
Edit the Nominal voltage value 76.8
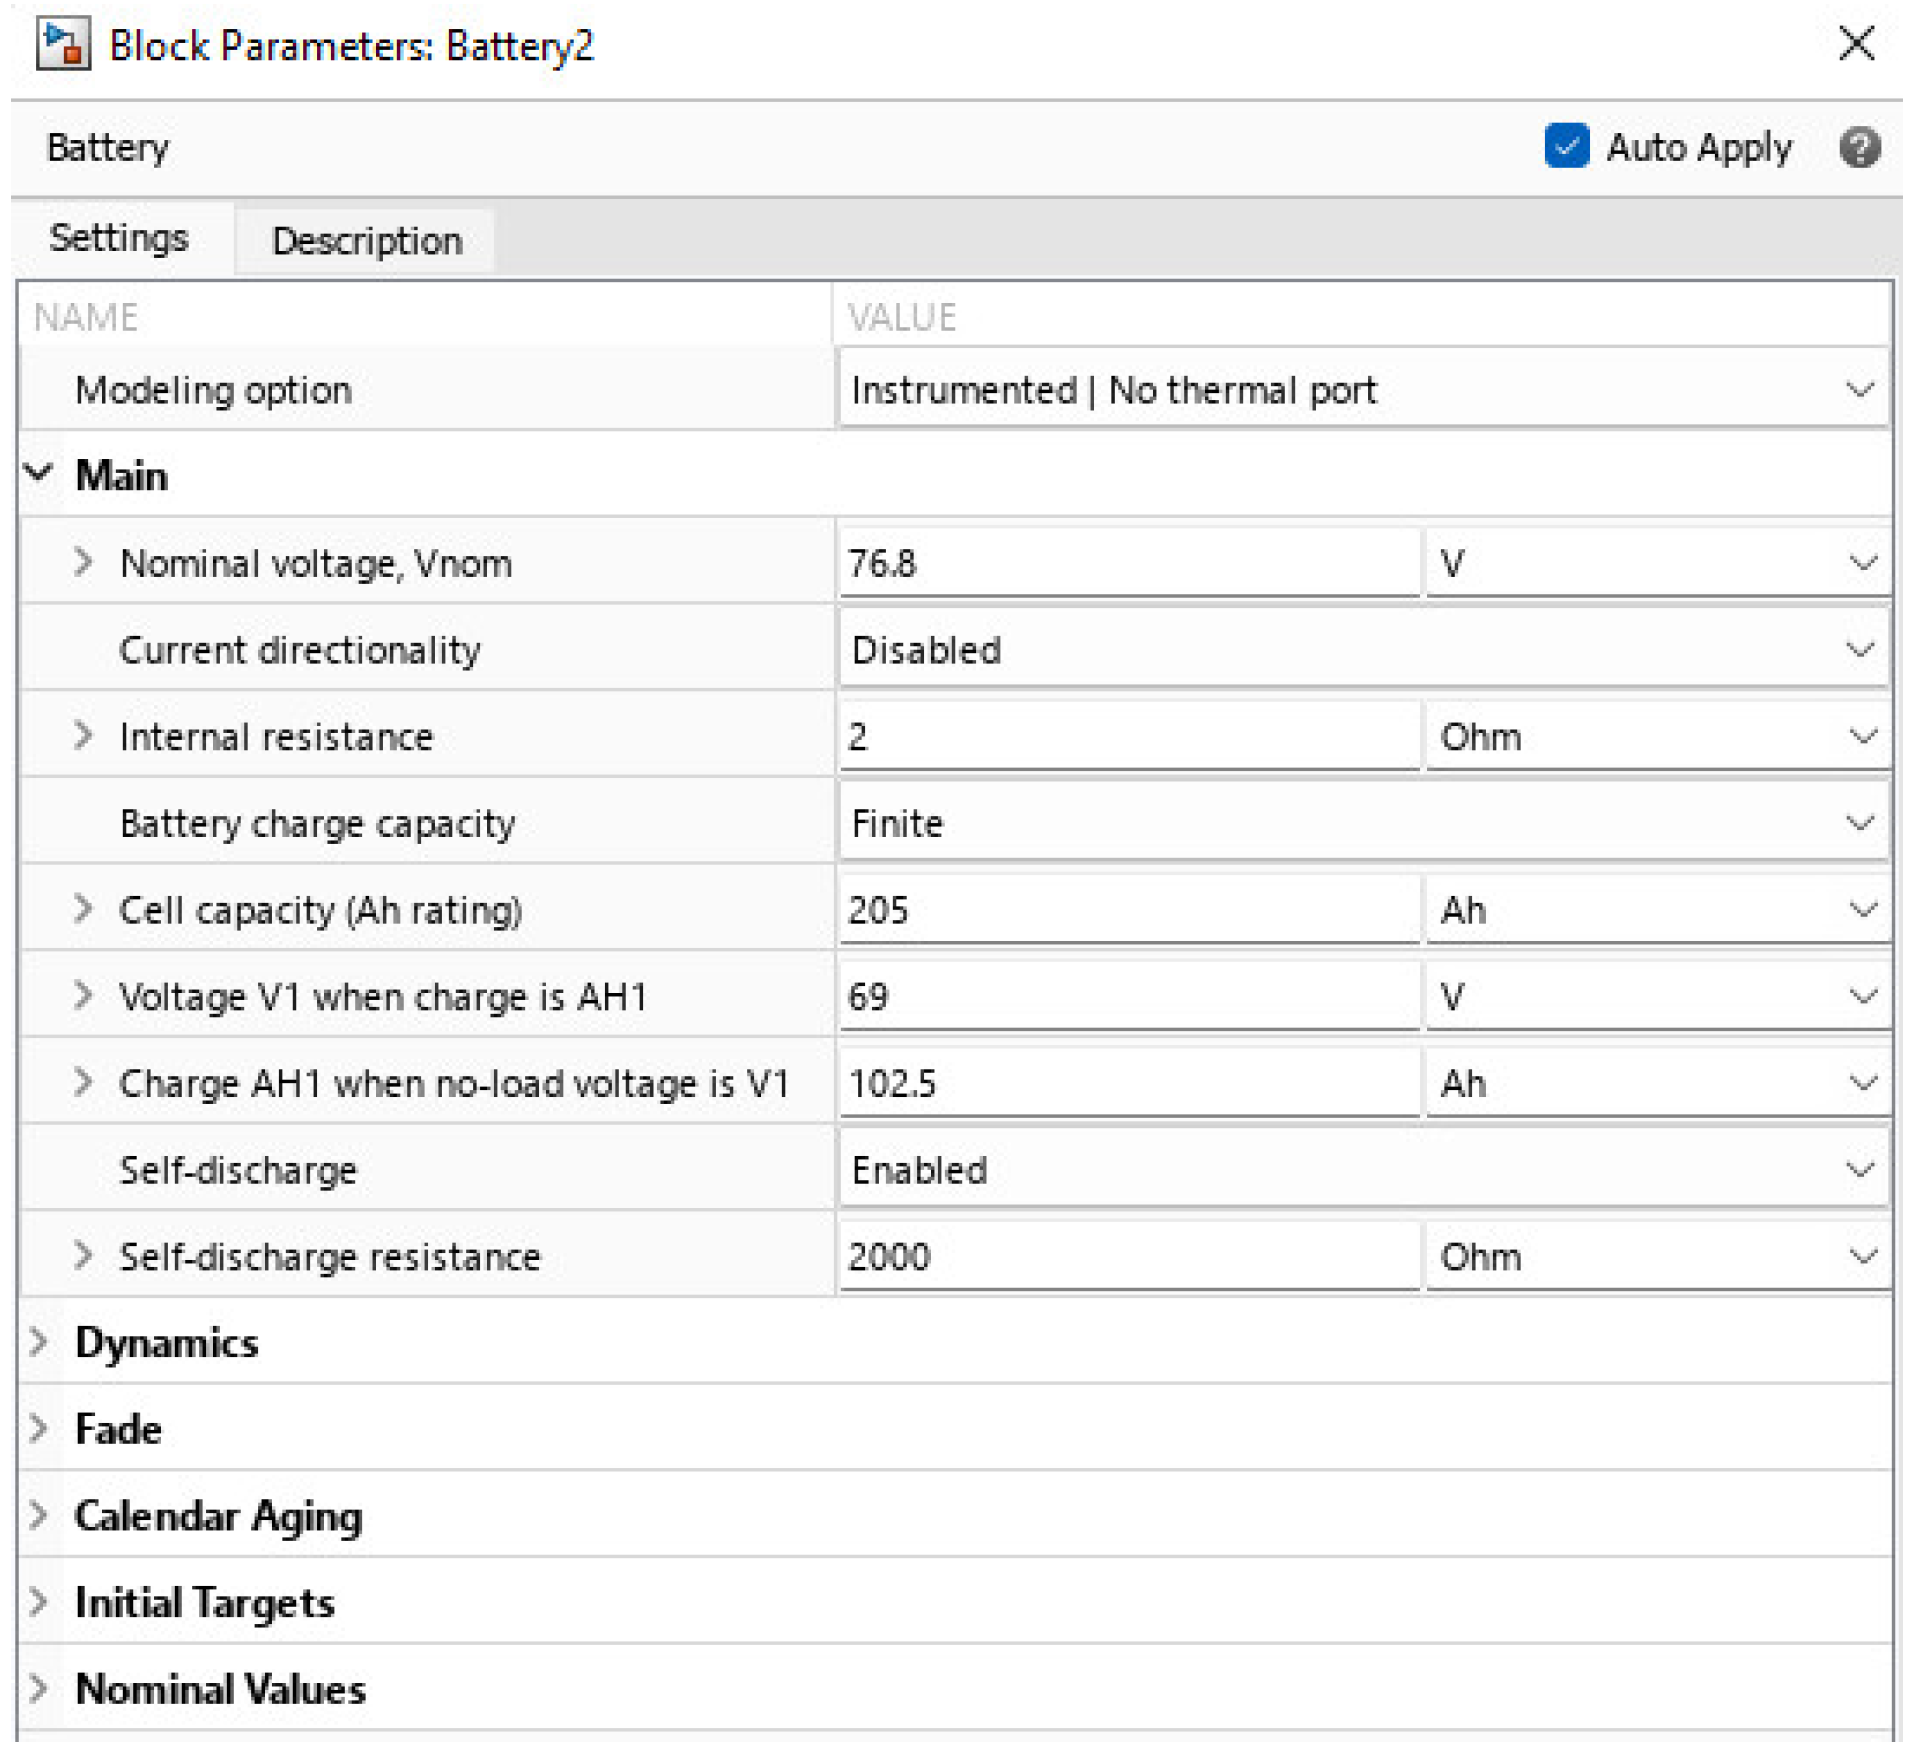1128,563
